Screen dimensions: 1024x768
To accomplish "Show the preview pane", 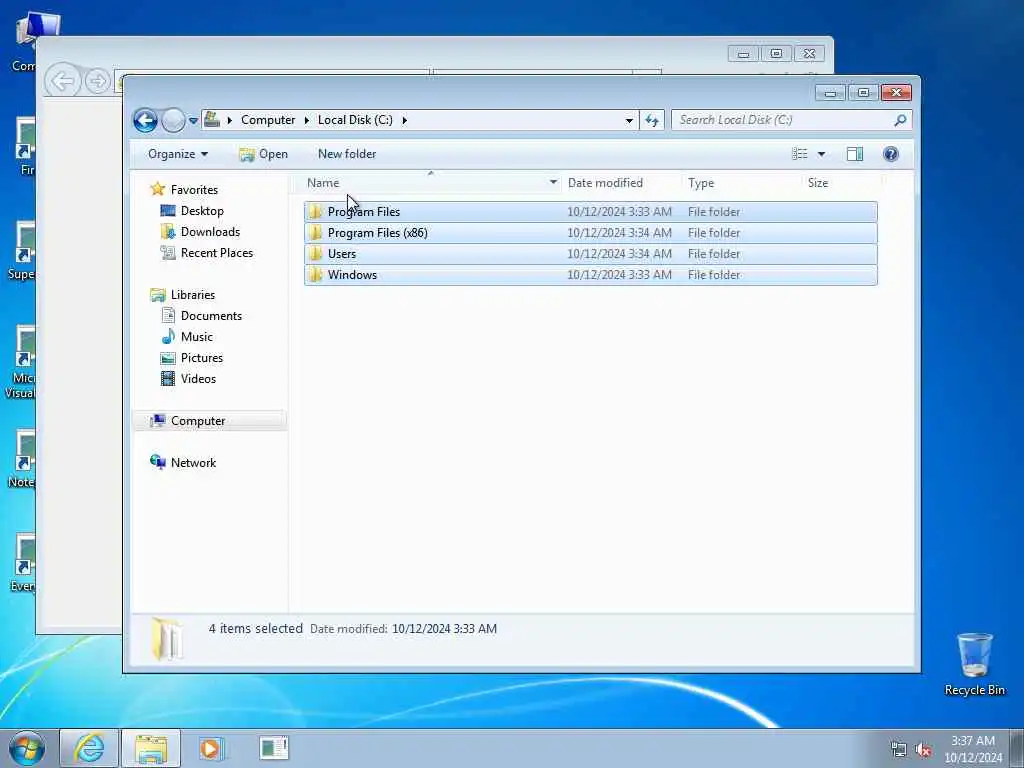I will 855,154.
